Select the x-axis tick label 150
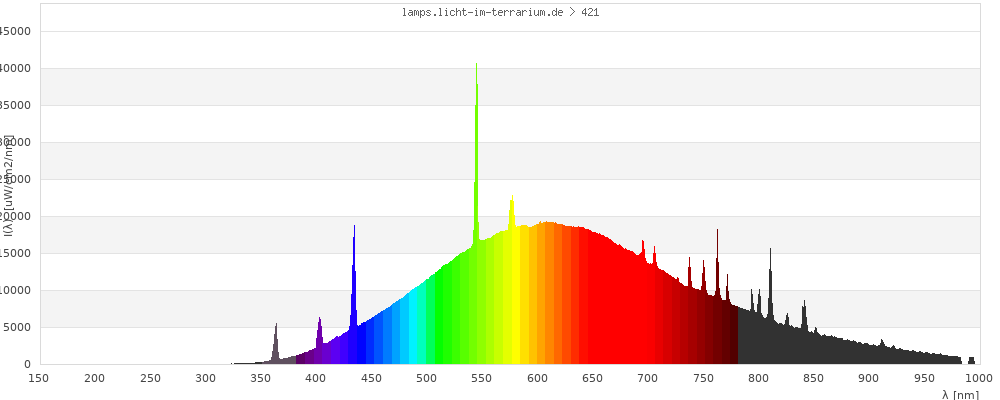Image resolution: width=1000 pixels, height=400 pixels. point(39,378)
